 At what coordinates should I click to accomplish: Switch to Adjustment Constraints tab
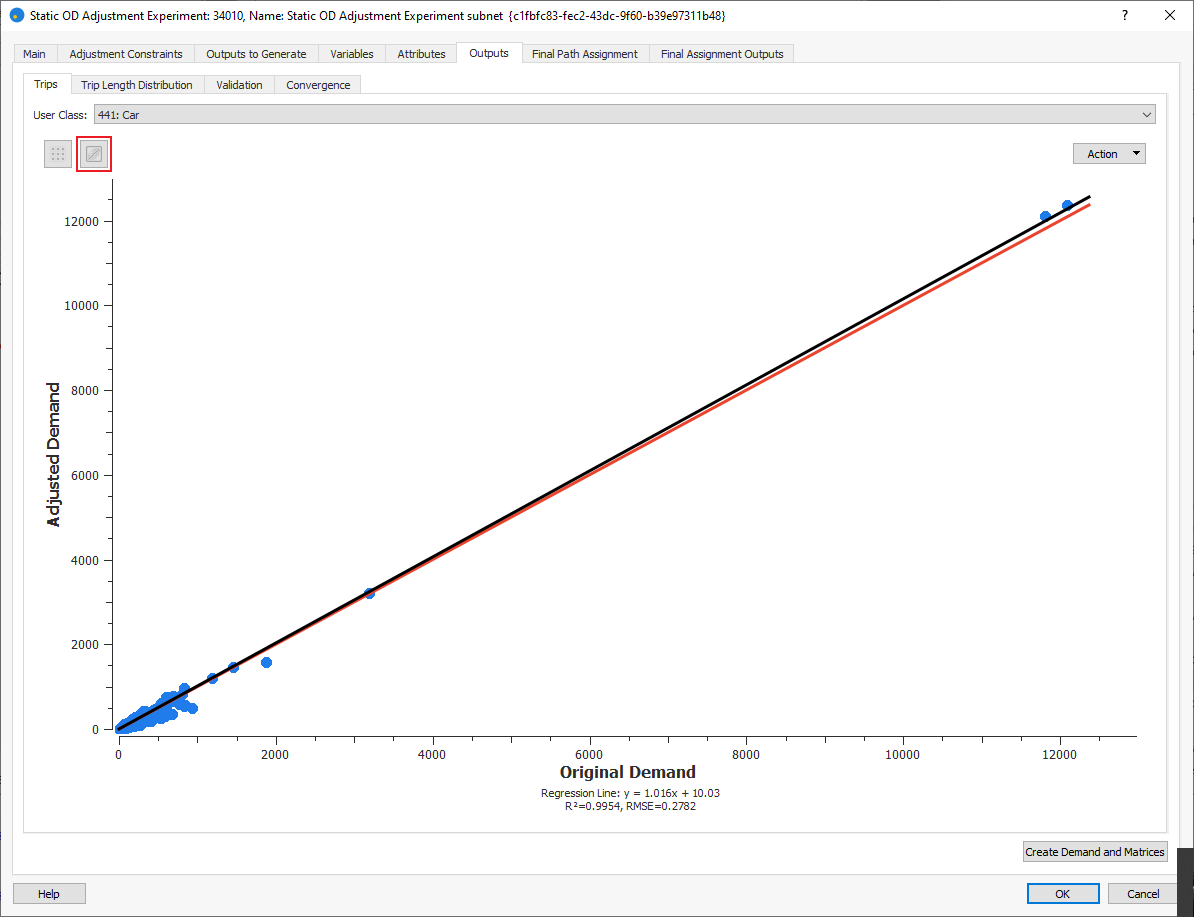tap(126, 54)
